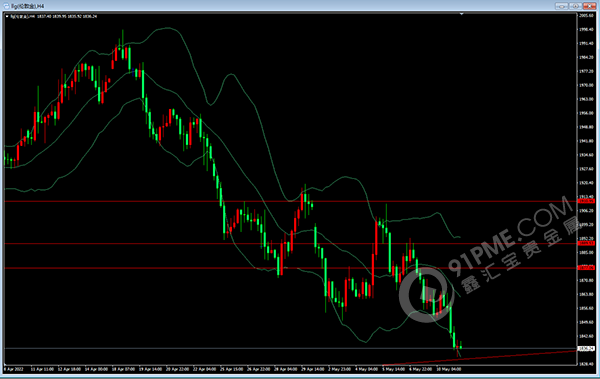This screenshot has height=379, width=600.
Task: Select the rising red trendline at the bottom
Action: click(x=479, y=358)
